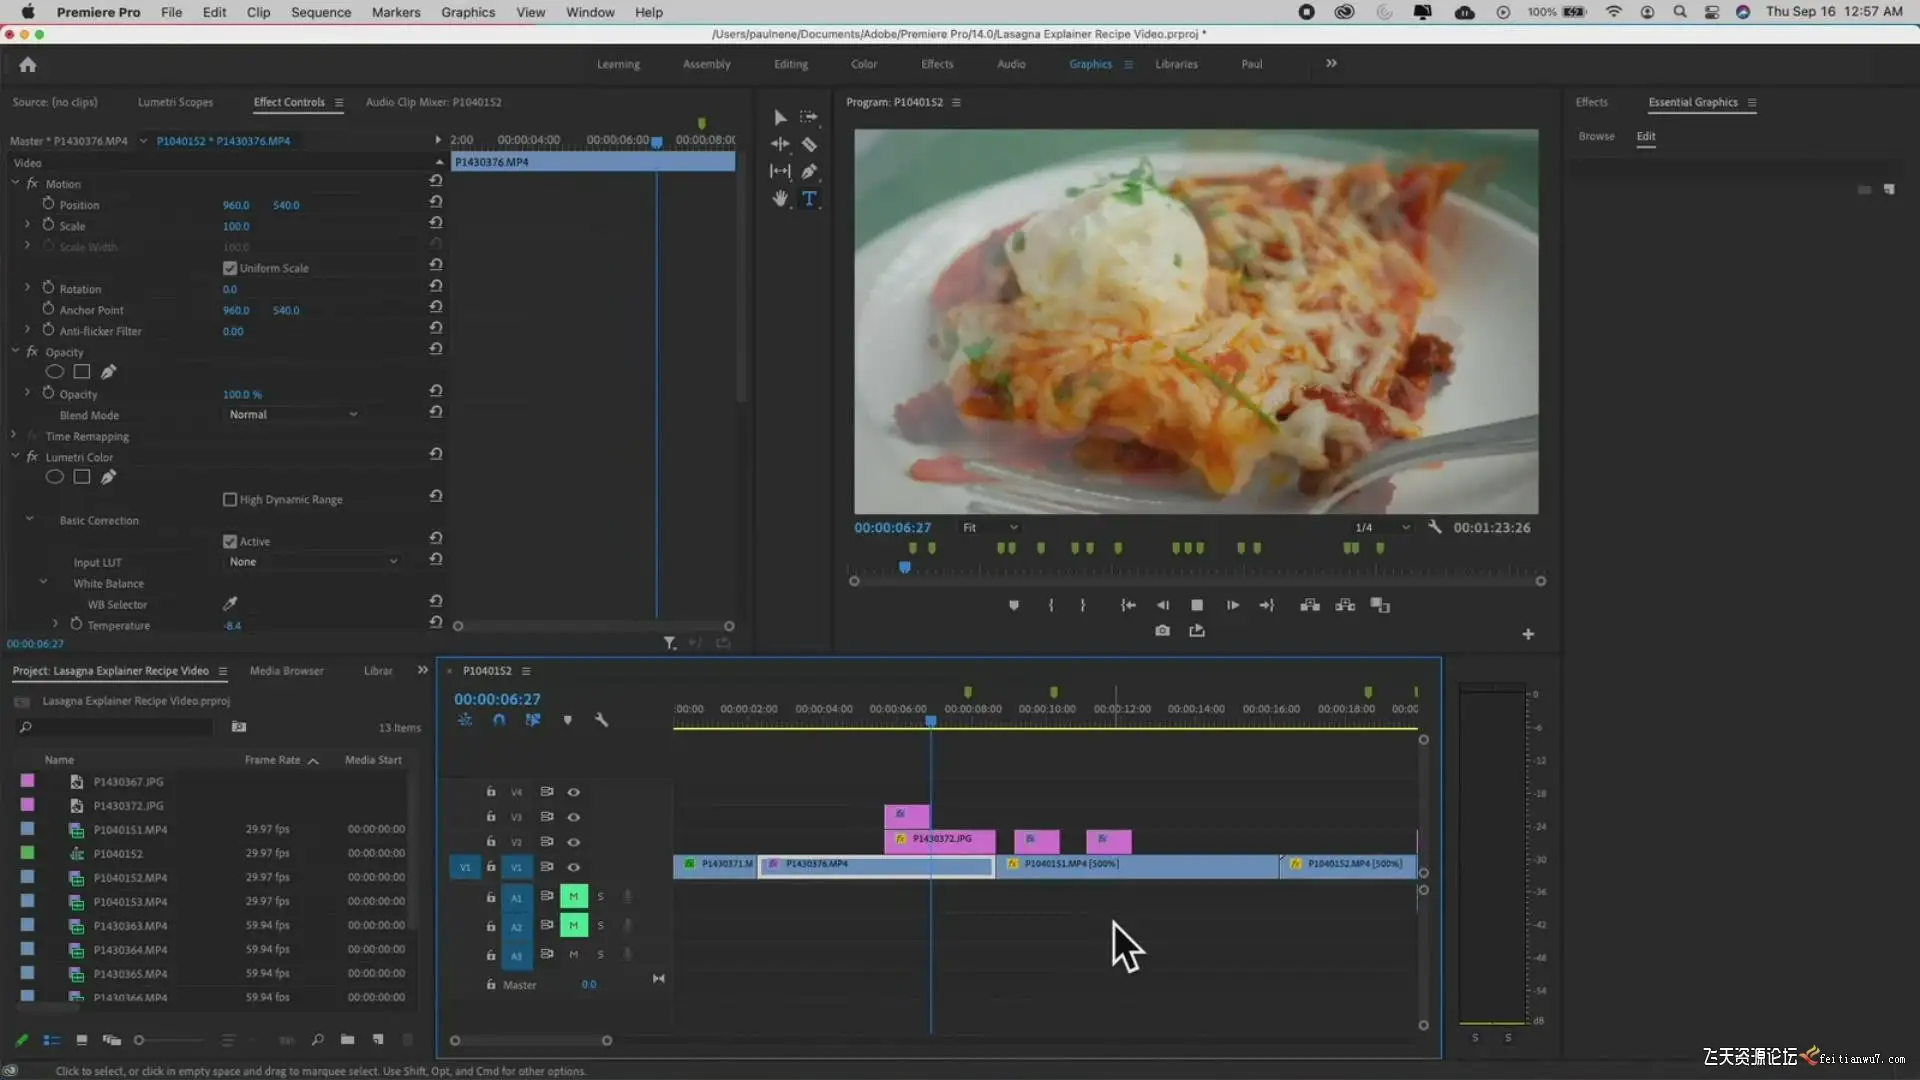Select the Pen tool in the toolbox

coord(809,172)
